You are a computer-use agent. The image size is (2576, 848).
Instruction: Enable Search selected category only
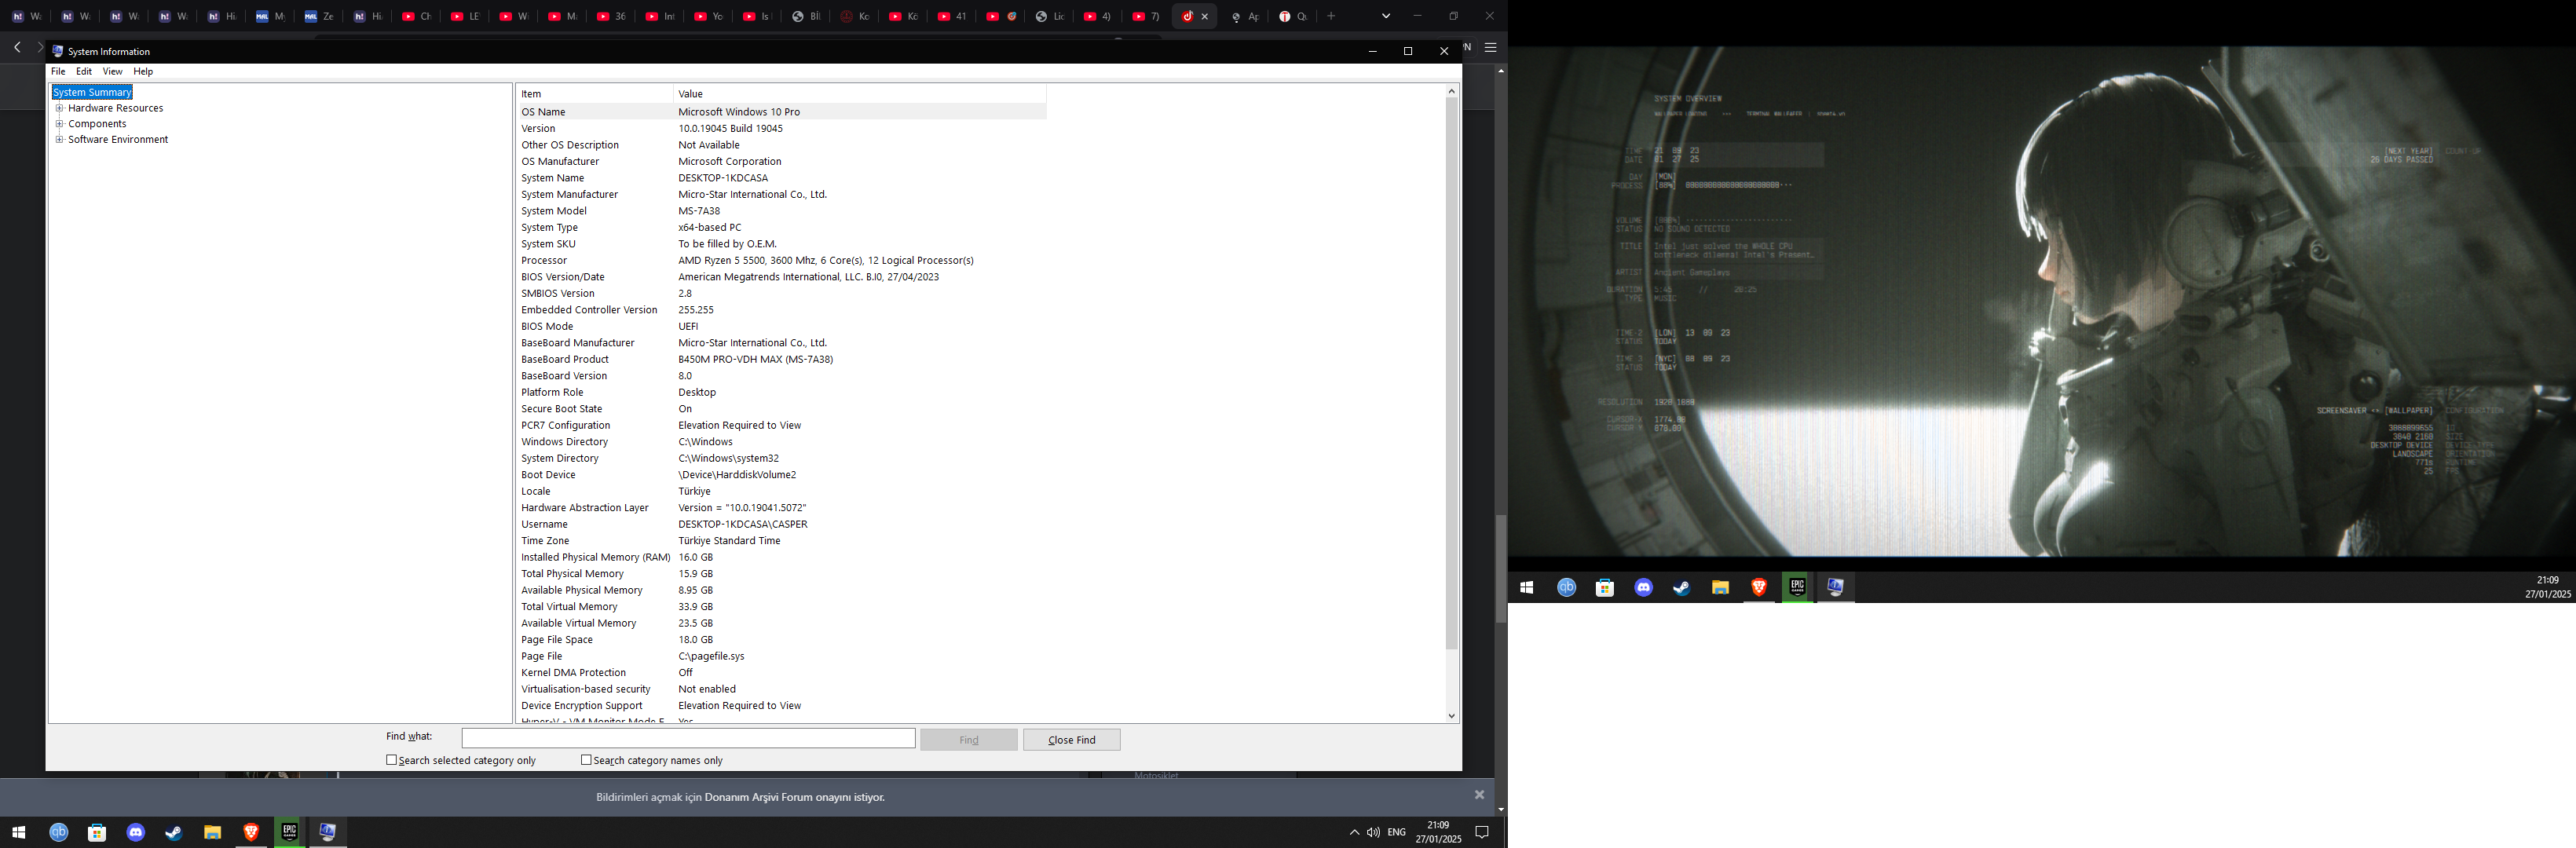(392, 760)
